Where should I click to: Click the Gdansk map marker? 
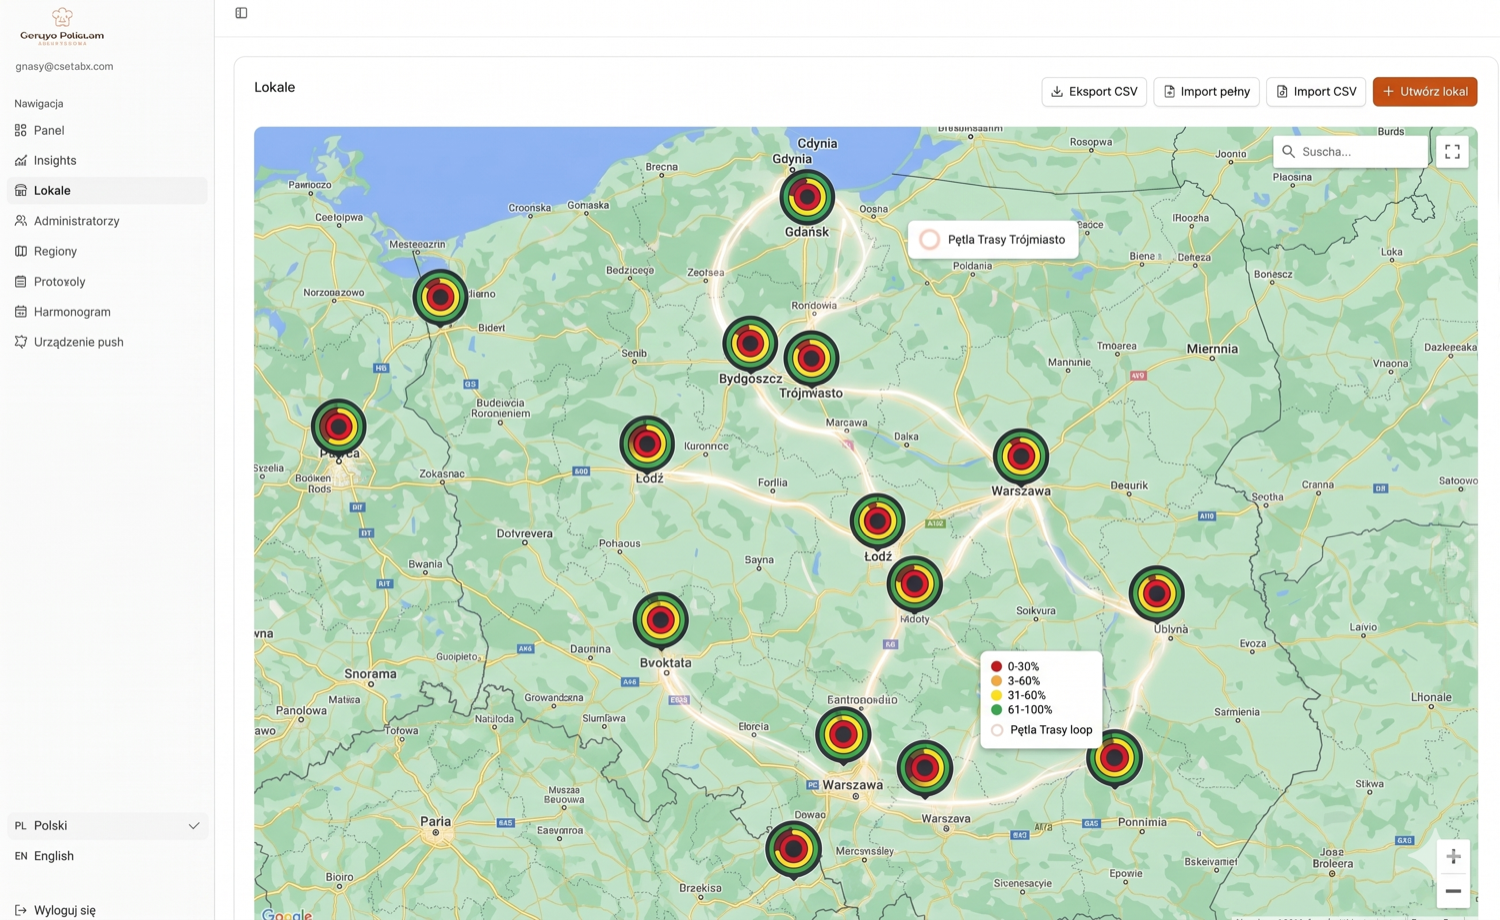click(x=807, y=197)
